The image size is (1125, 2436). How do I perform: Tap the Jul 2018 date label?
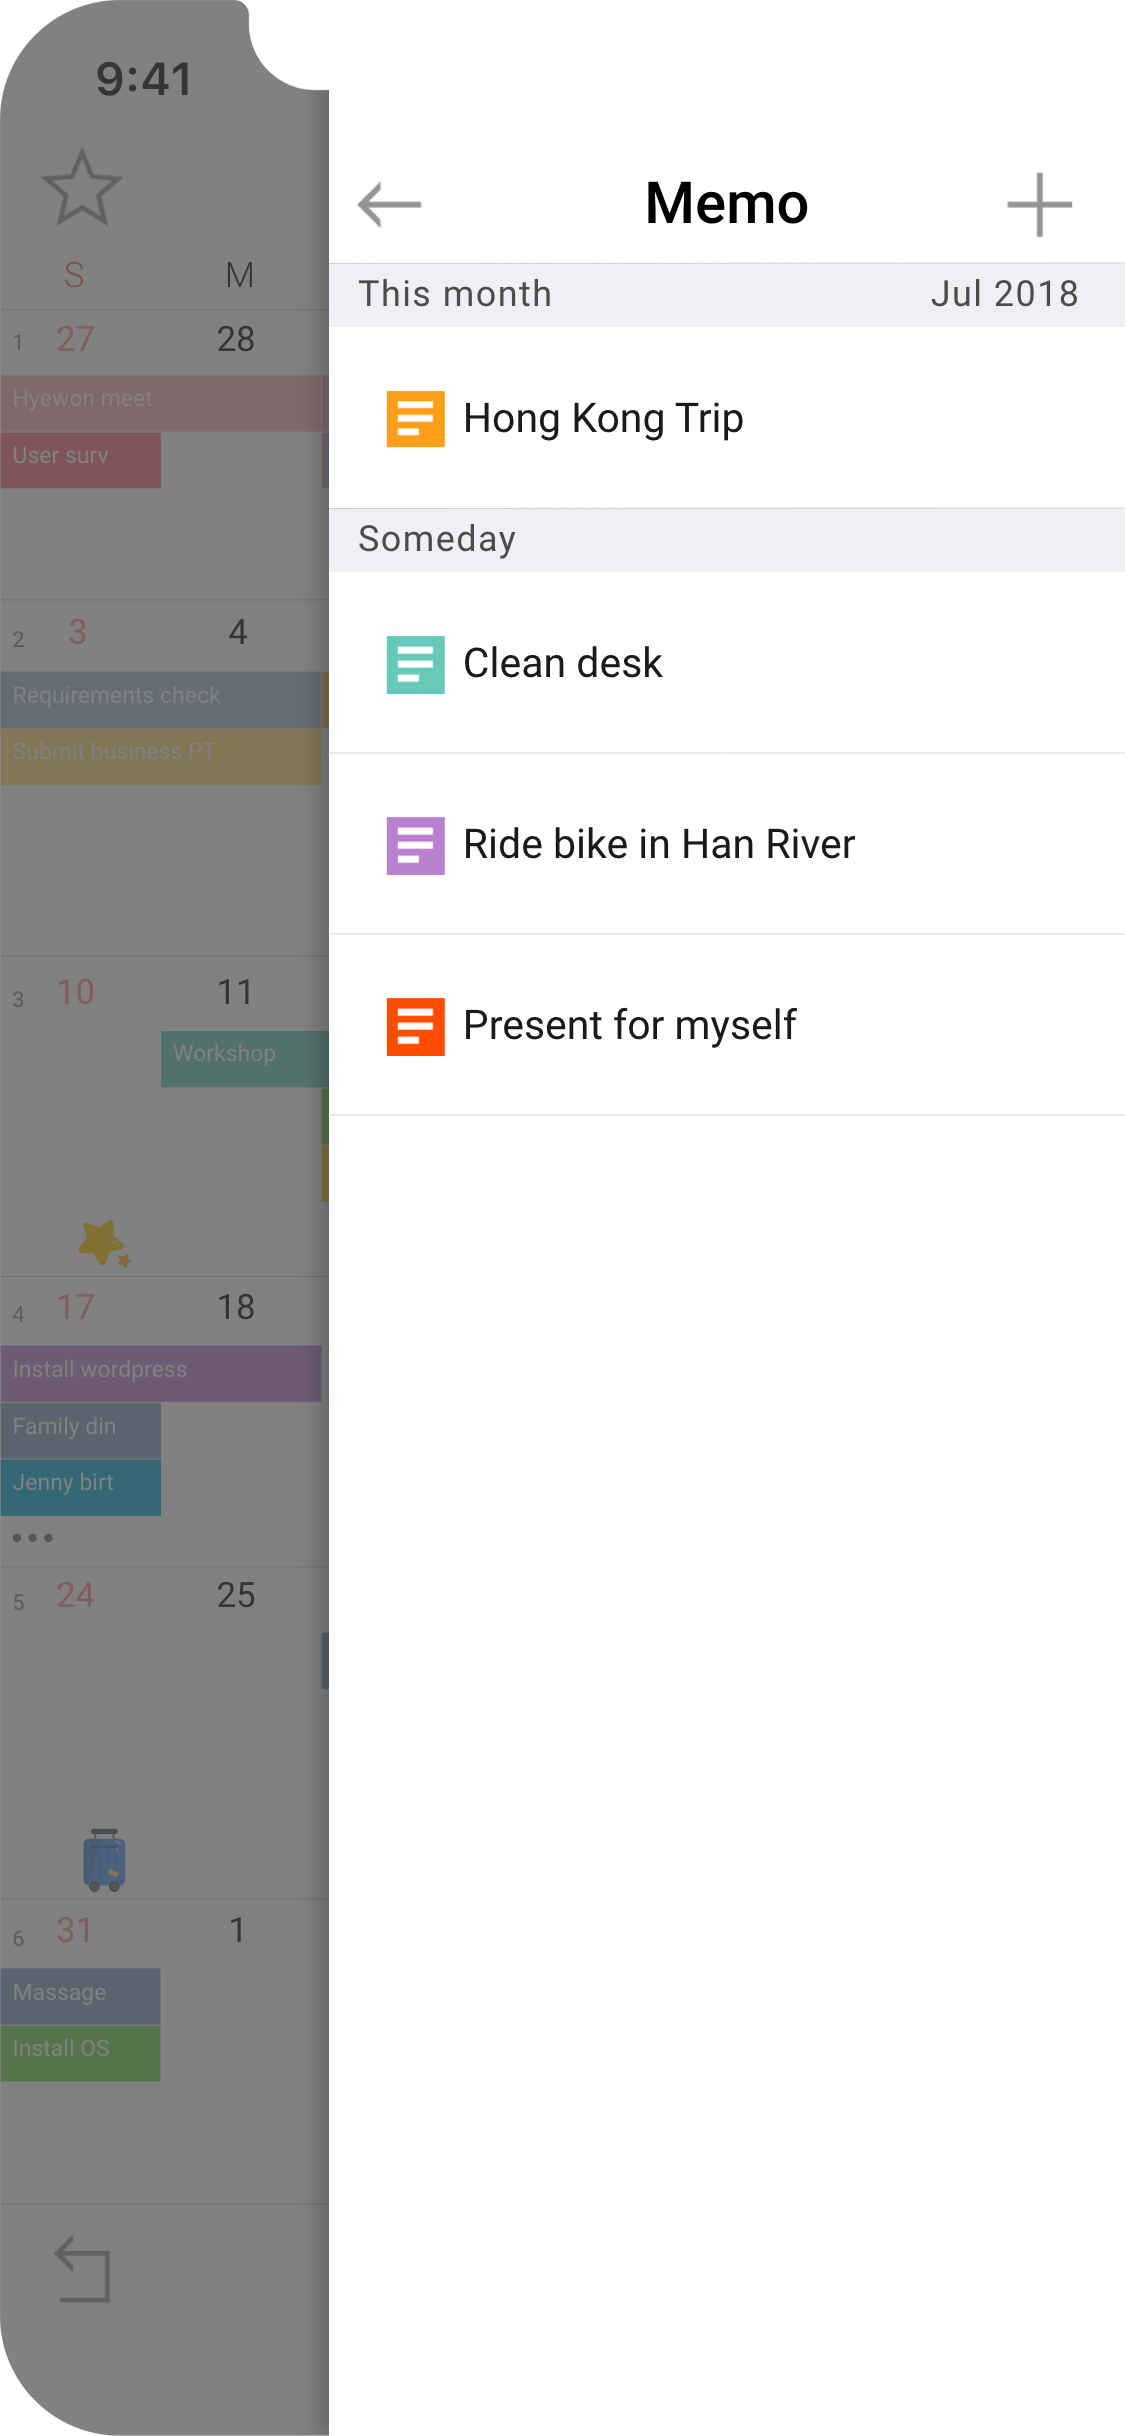[1004, 294]
